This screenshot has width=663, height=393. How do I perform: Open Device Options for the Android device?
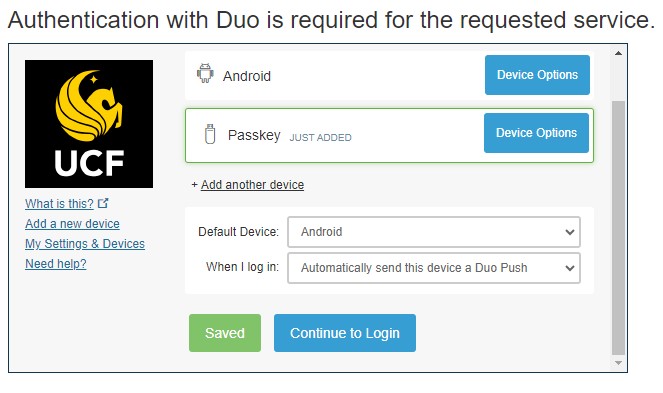tap(537, 75)
